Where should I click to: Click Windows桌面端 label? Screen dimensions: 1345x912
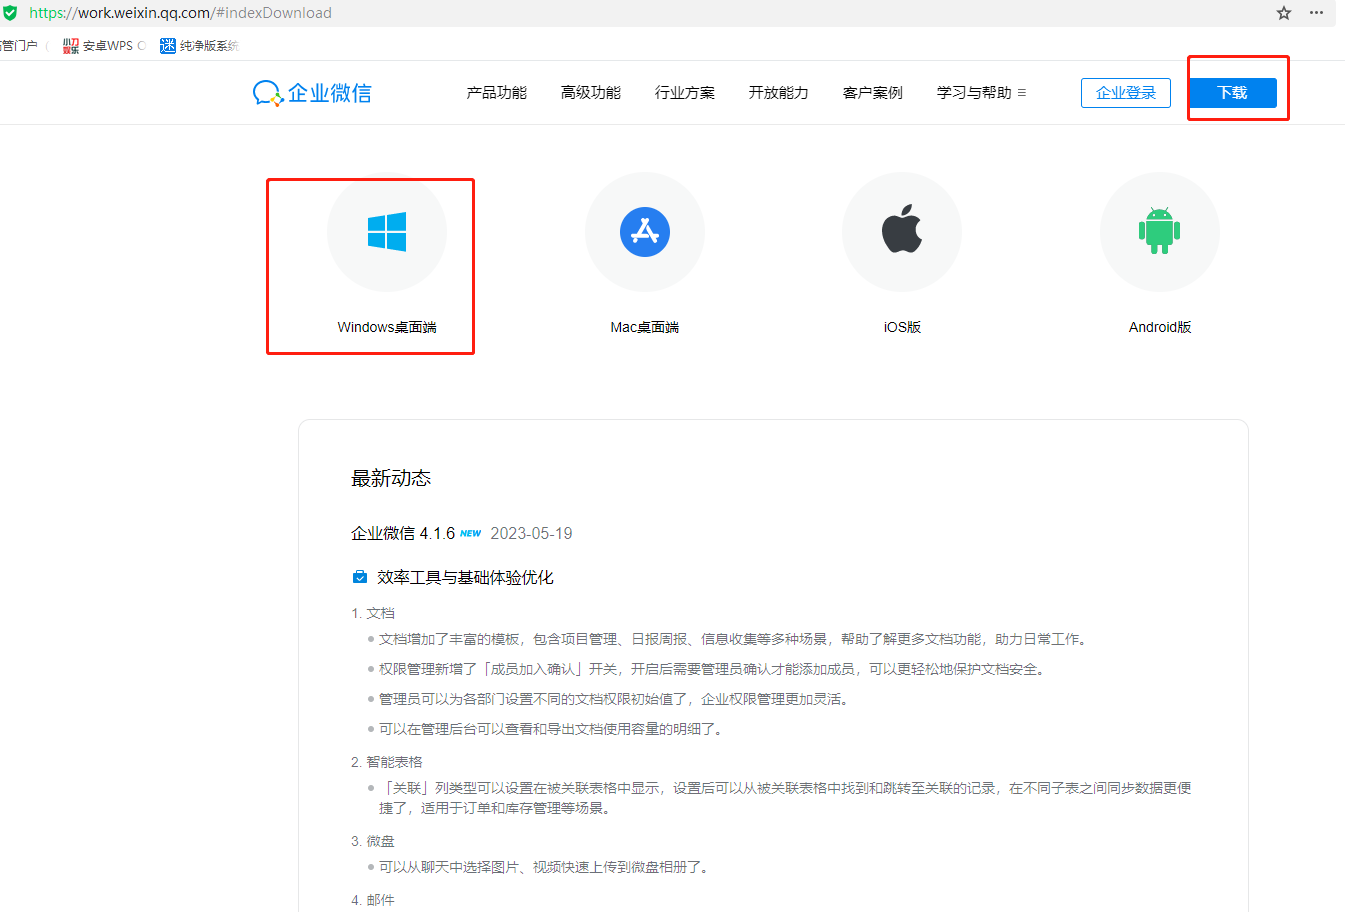[387, 327]
